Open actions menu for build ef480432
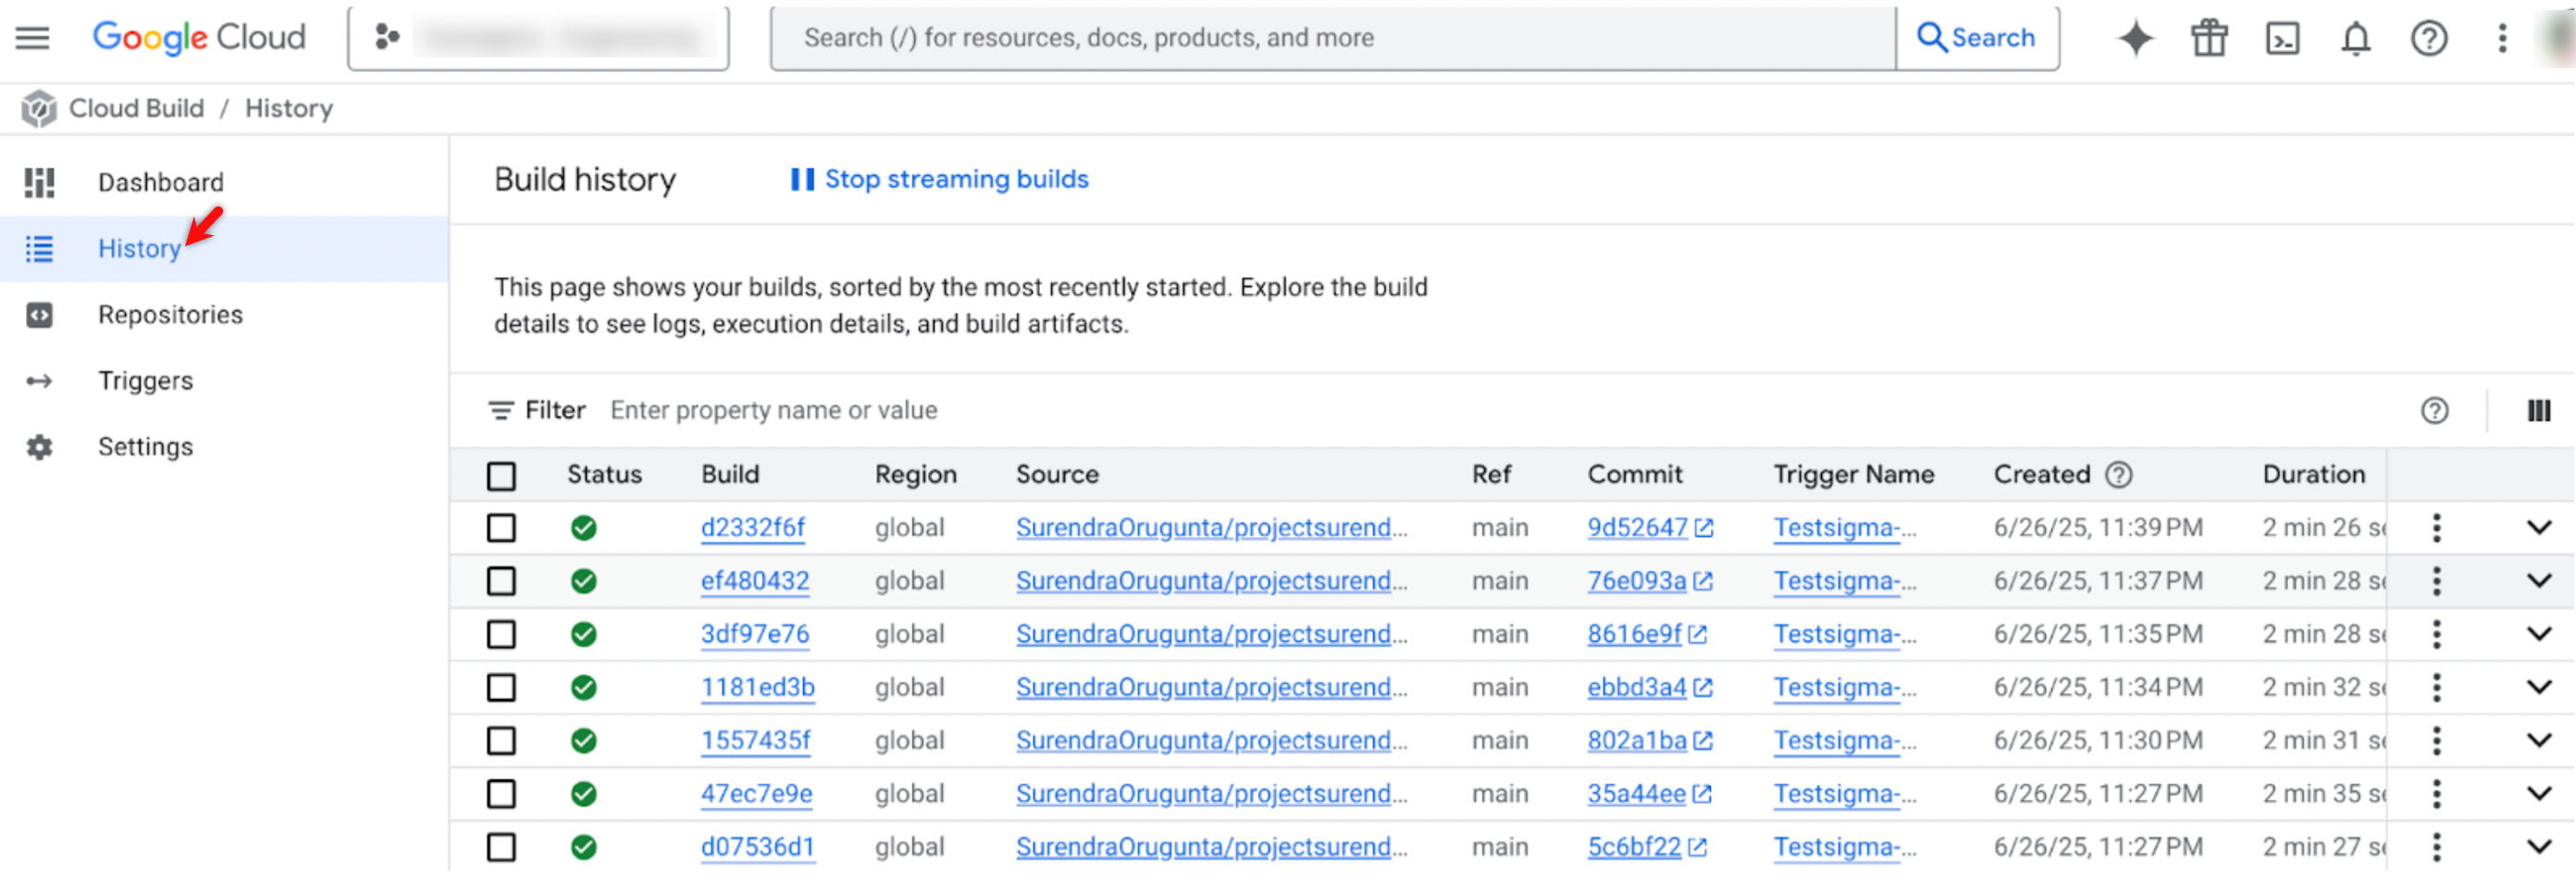The image size is (2576, 885). pos(2436,581)
